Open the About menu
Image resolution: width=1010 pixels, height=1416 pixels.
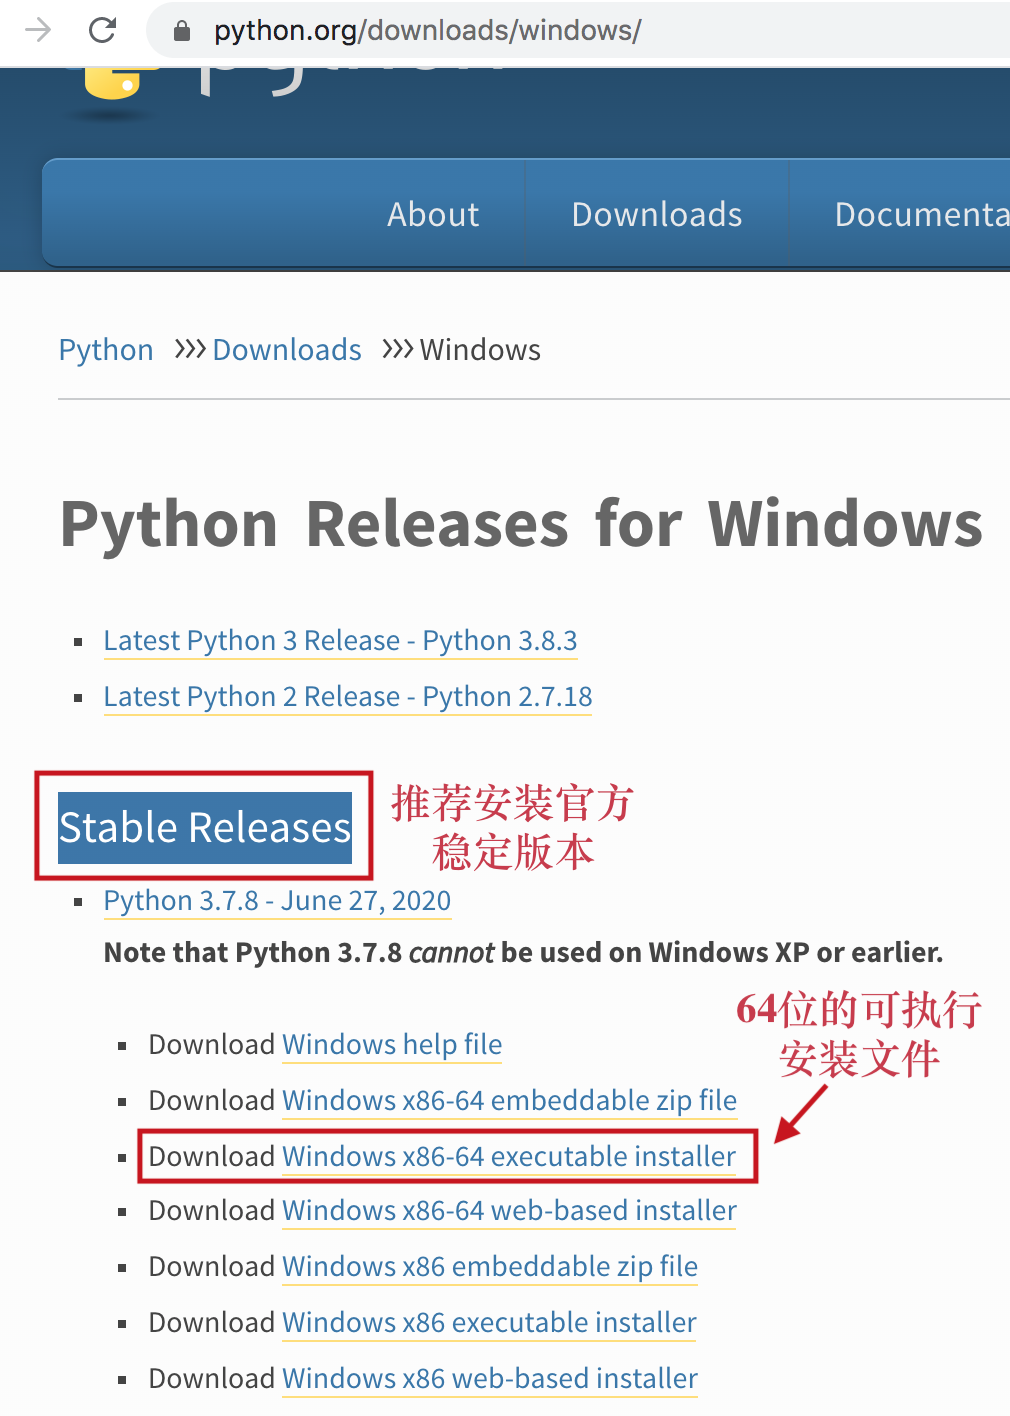(x=433, y=214)
